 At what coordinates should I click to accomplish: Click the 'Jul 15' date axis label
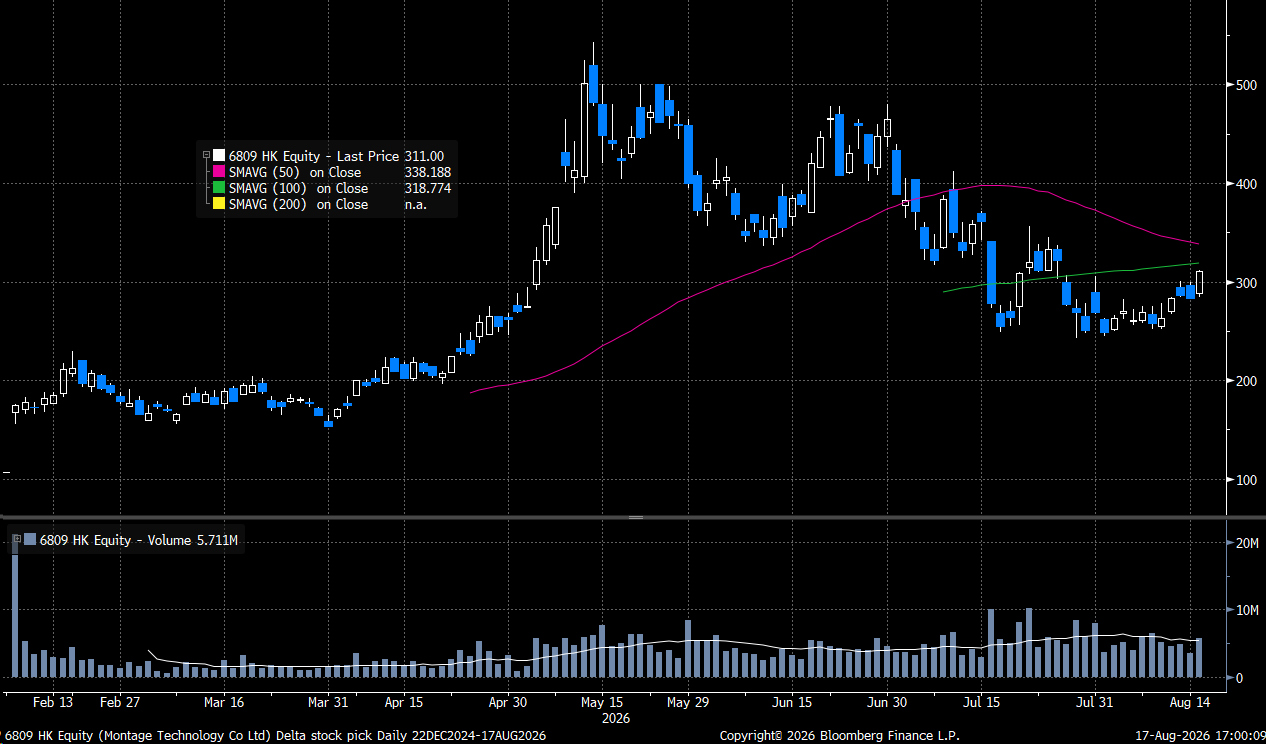click(x=982, y=702)
